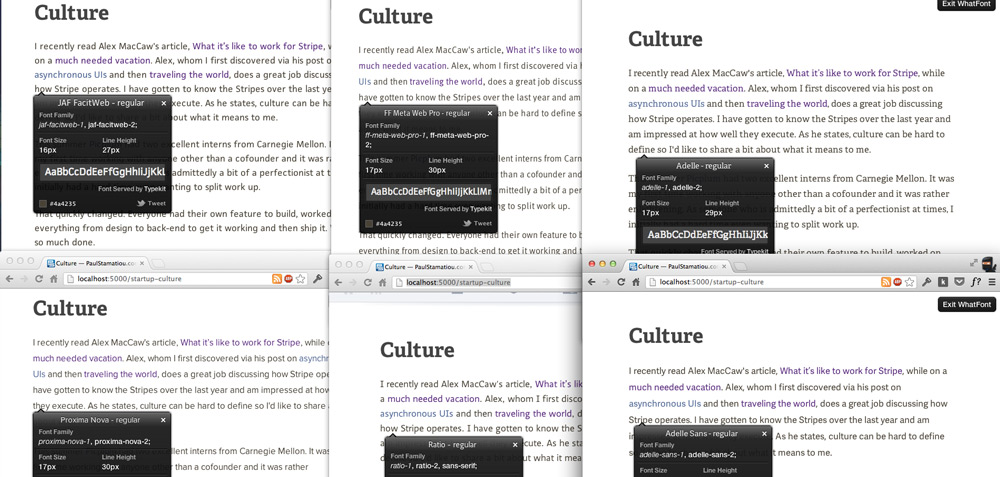
Task: Open 'much needed vacation' link in Ratio window
Action: point(434,399)
